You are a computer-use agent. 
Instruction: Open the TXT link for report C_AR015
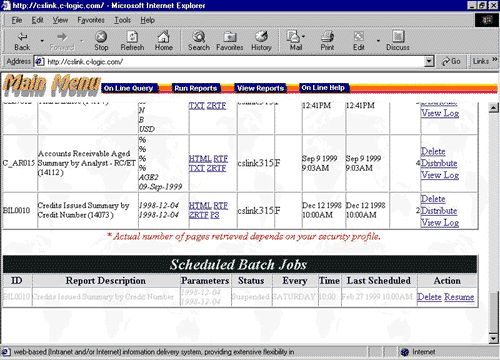pyautogui.click(x=197, y=168)
